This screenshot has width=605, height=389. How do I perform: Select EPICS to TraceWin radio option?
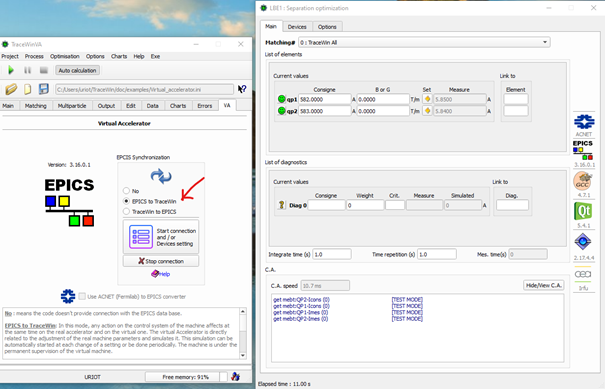click(x=126, y=201)
